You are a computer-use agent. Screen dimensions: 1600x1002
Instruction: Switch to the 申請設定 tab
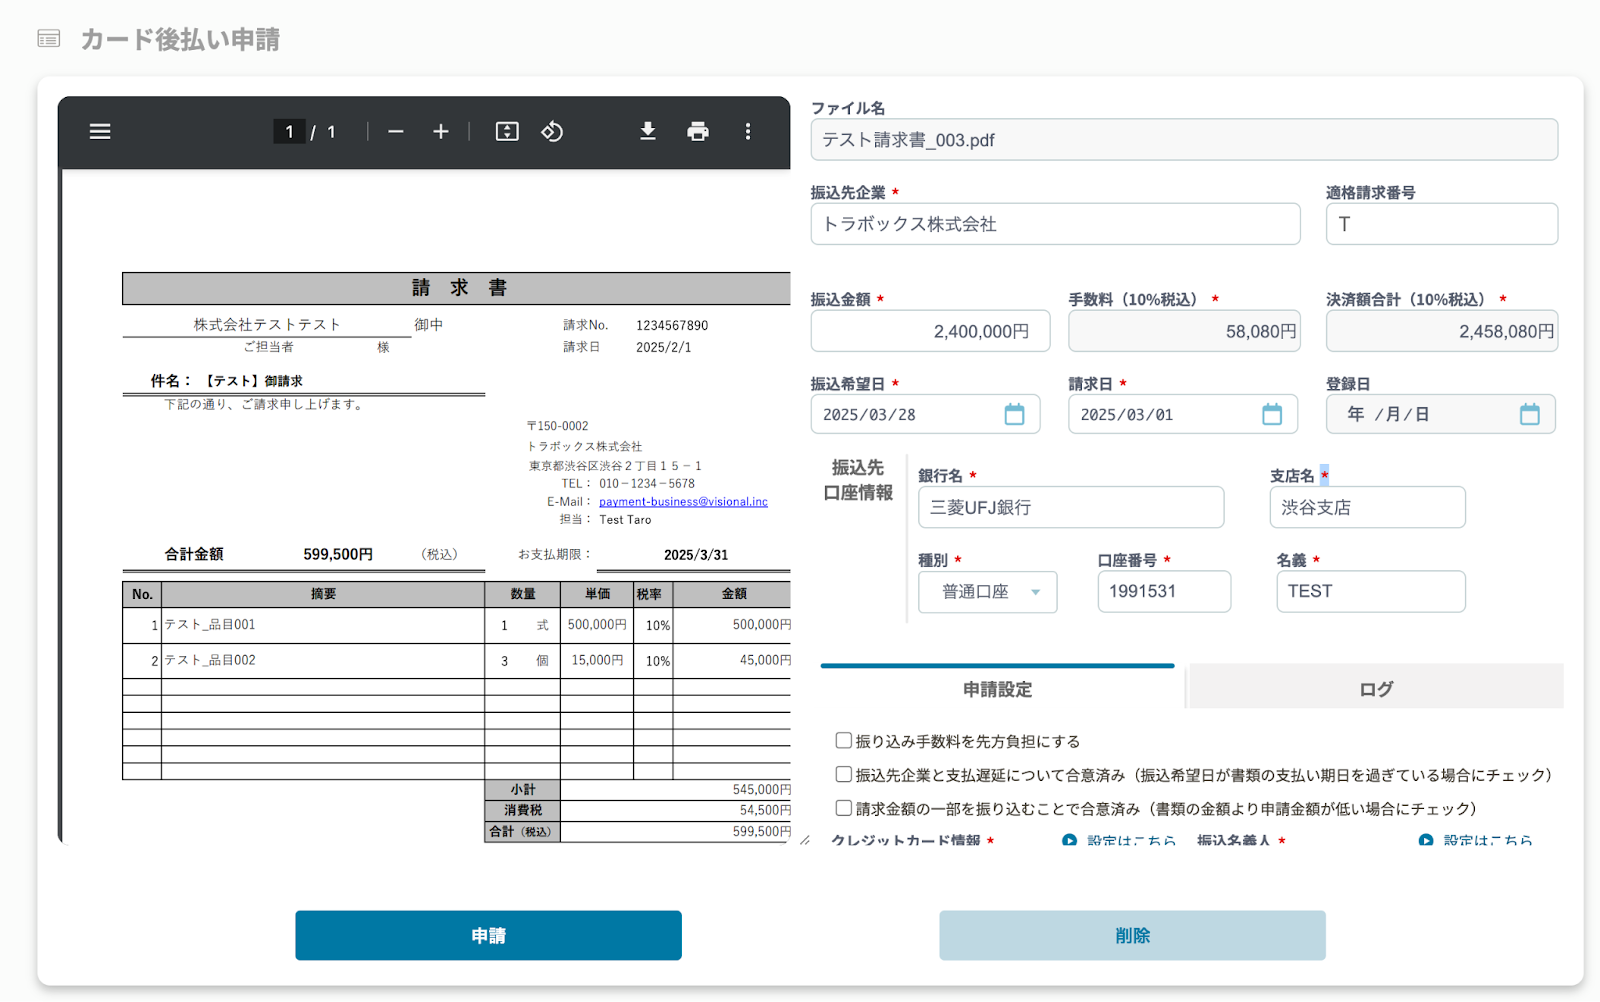tap(997, 688)
